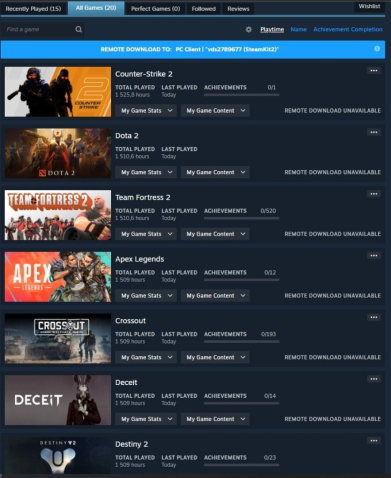The image size is (391, 478).
Task: Expand My Game Stats for Apex Legends
Action: [x=146, y=296]
